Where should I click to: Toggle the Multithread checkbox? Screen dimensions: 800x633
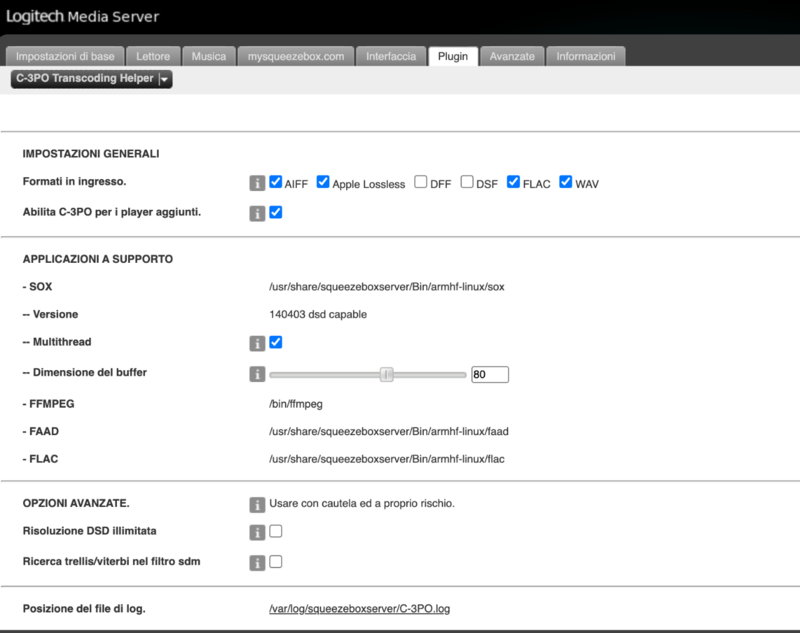coord(276,342)
